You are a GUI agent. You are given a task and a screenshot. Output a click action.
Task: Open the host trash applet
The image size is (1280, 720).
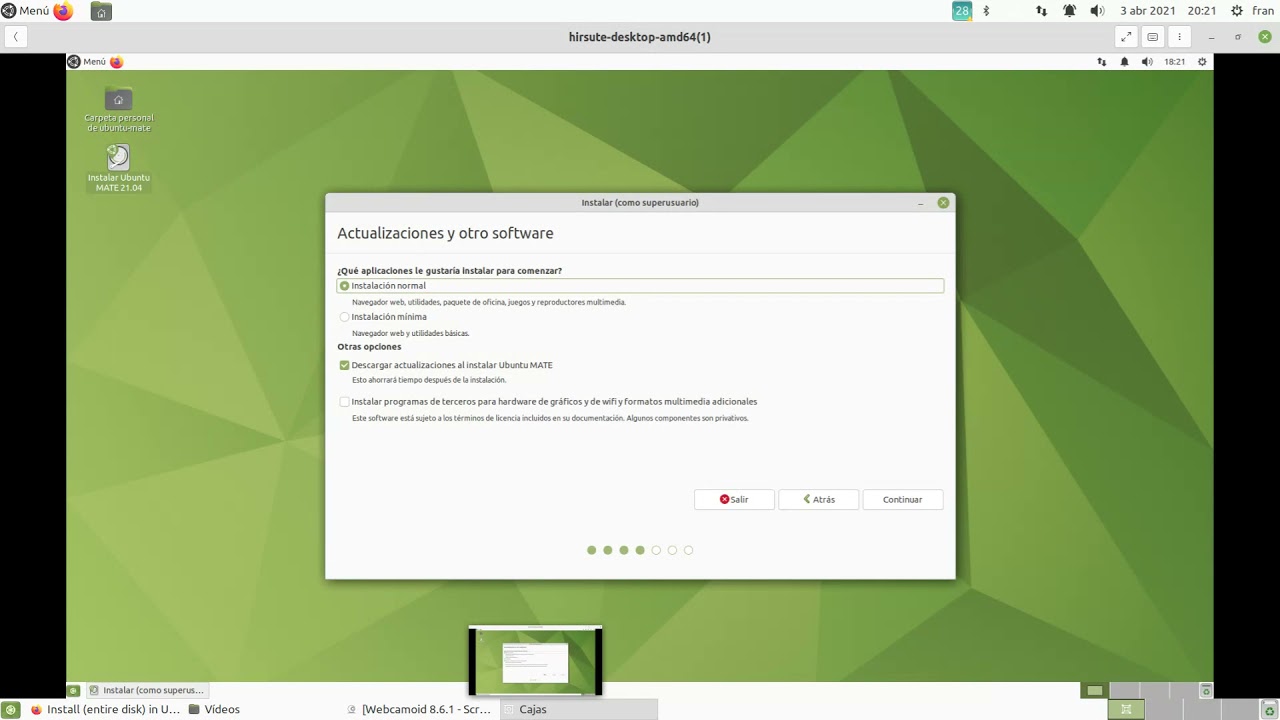coord(1267,709)
